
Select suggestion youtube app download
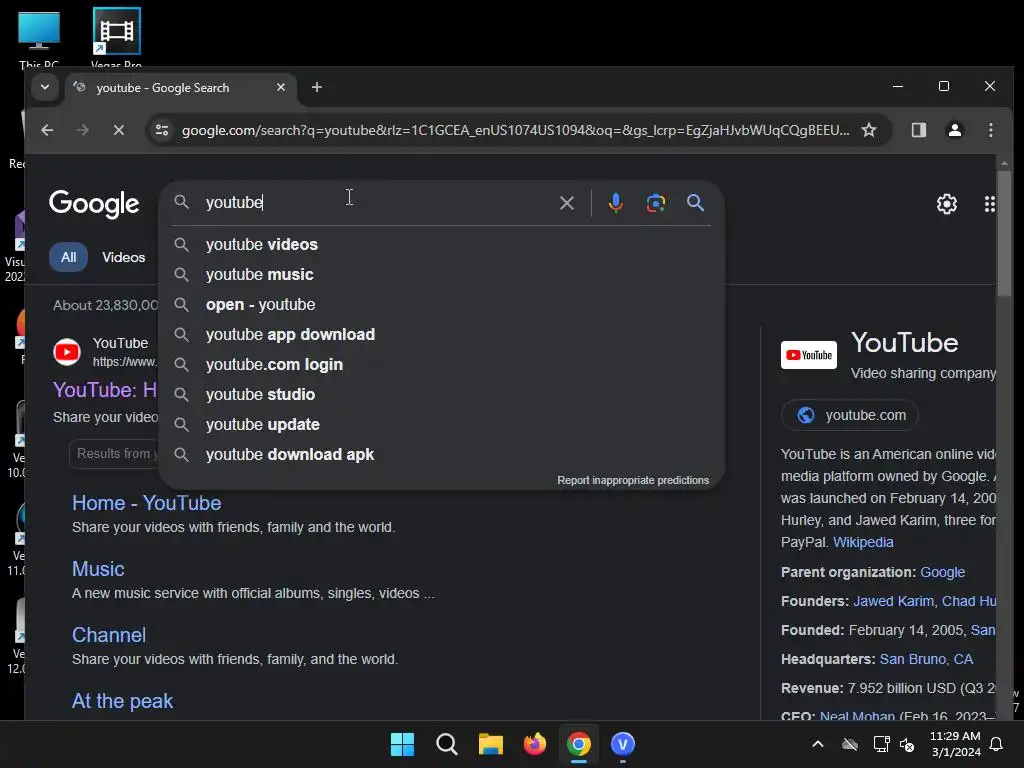point(441,334)
